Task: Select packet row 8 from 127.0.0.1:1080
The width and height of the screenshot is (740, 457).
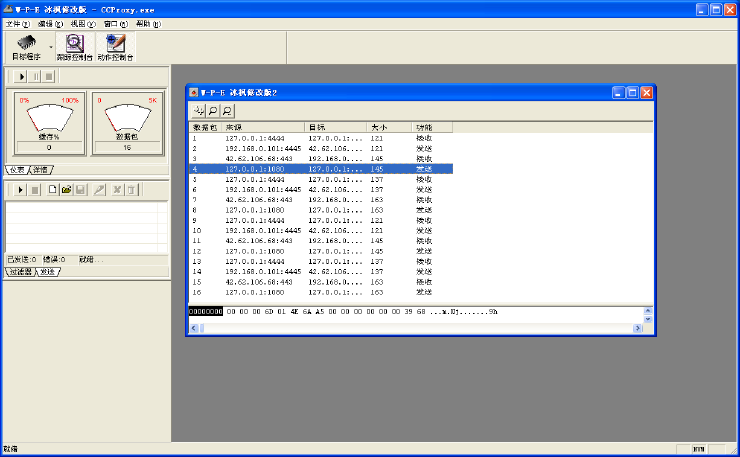Action: (x=321, y=210)
